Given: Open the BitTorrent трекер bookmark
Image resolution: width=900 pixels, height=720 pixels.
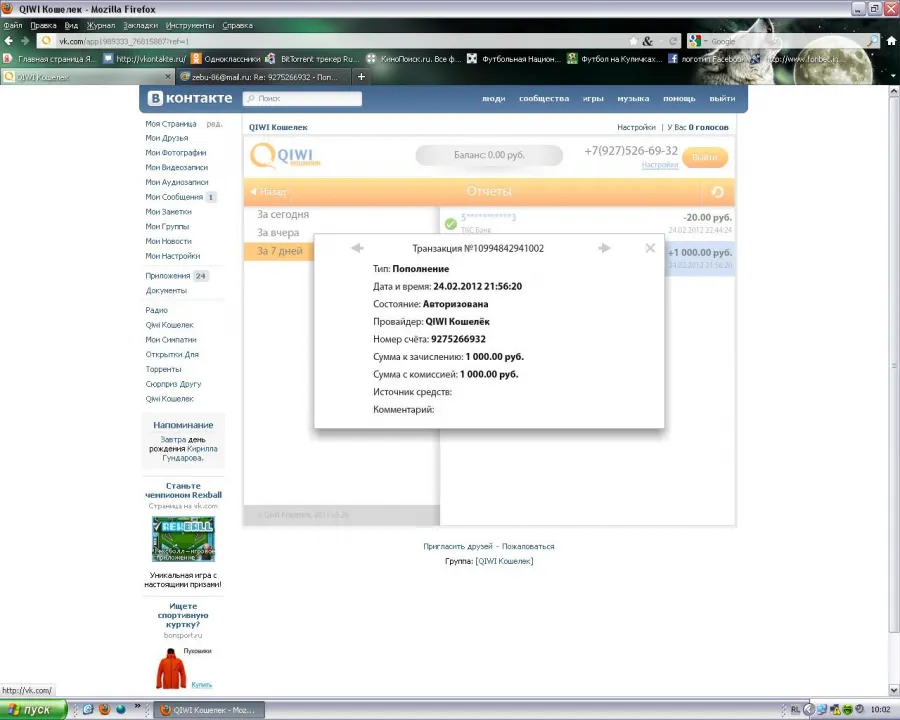Looking at the screenshot, I should (x=312, y=59).
